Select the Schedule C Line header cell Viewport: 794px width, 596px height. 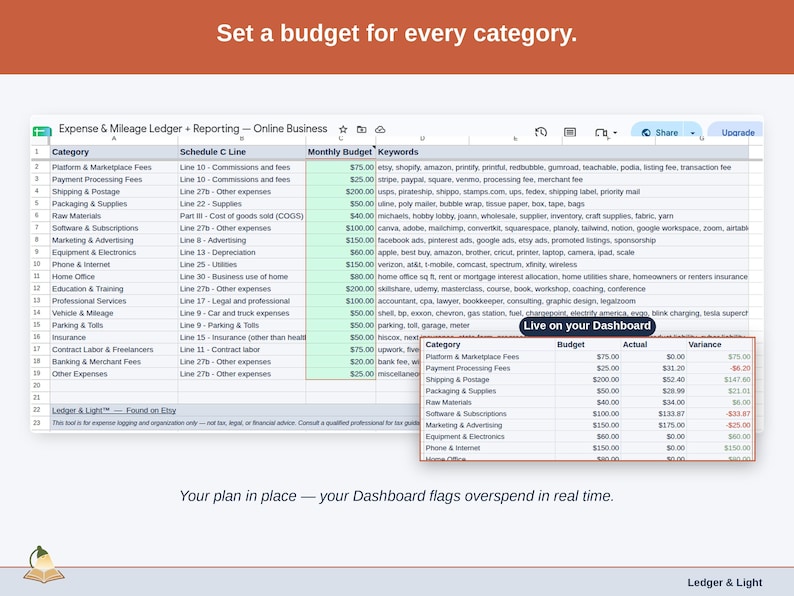242,152
